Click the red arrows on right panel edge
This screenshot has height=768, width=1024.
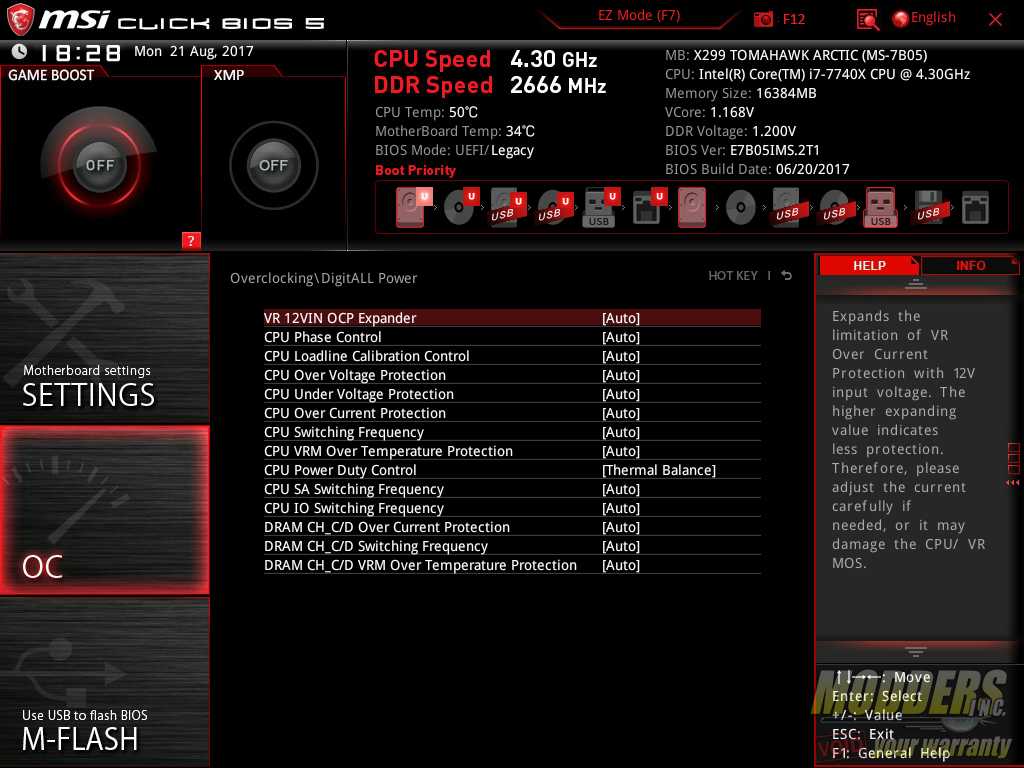coord(1013,483)
